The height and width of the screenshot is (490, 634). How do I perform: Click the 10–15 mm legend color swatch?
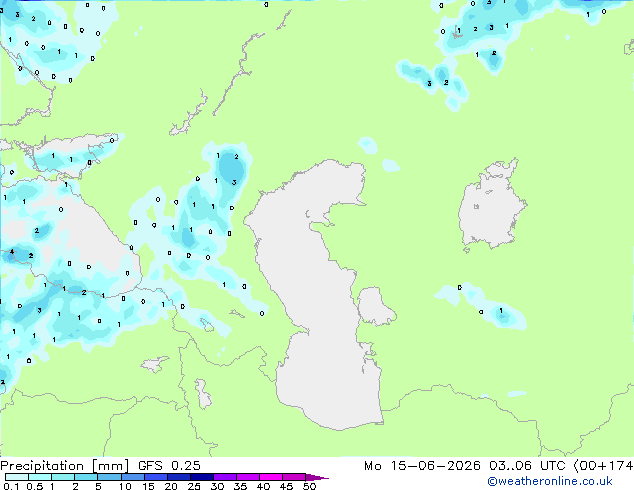click(x=132, y=477)
